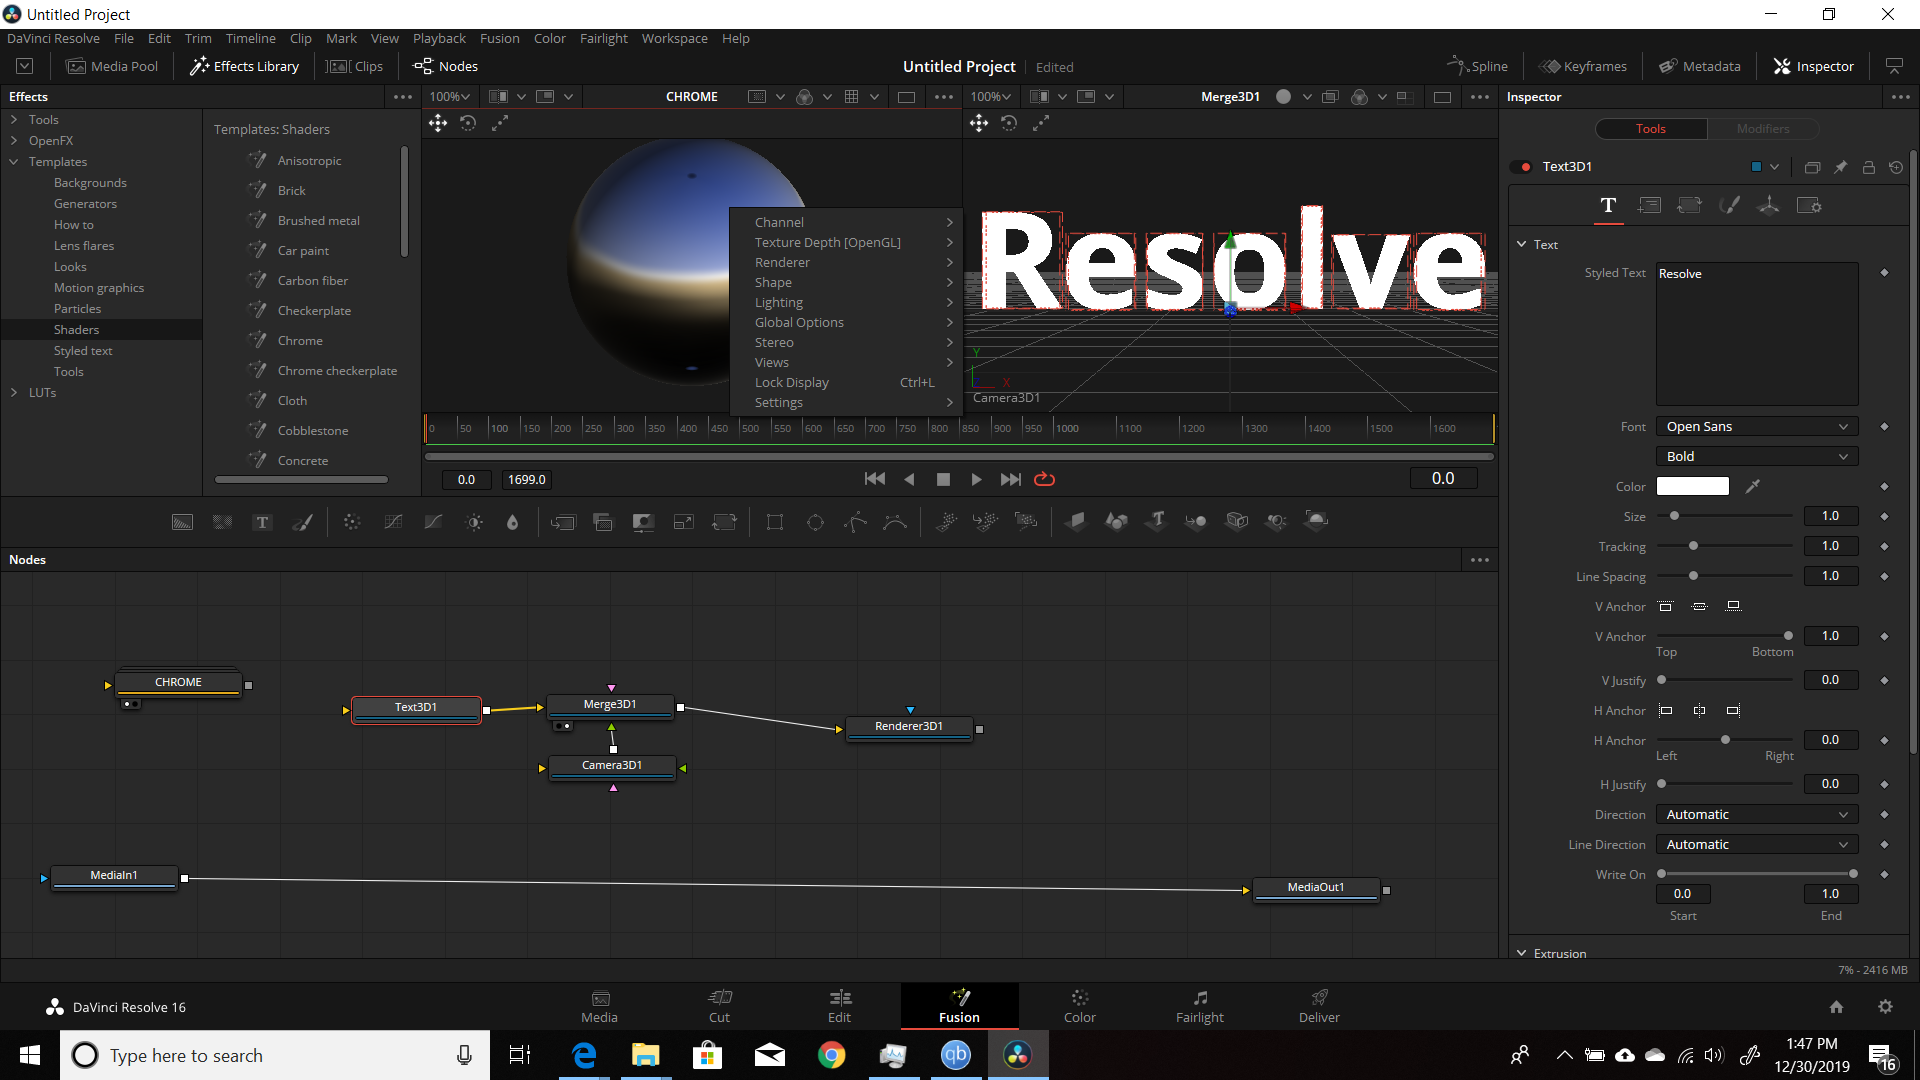Open the left viewer zoom dropdown

pyautogui.click(x=449, y=97)
